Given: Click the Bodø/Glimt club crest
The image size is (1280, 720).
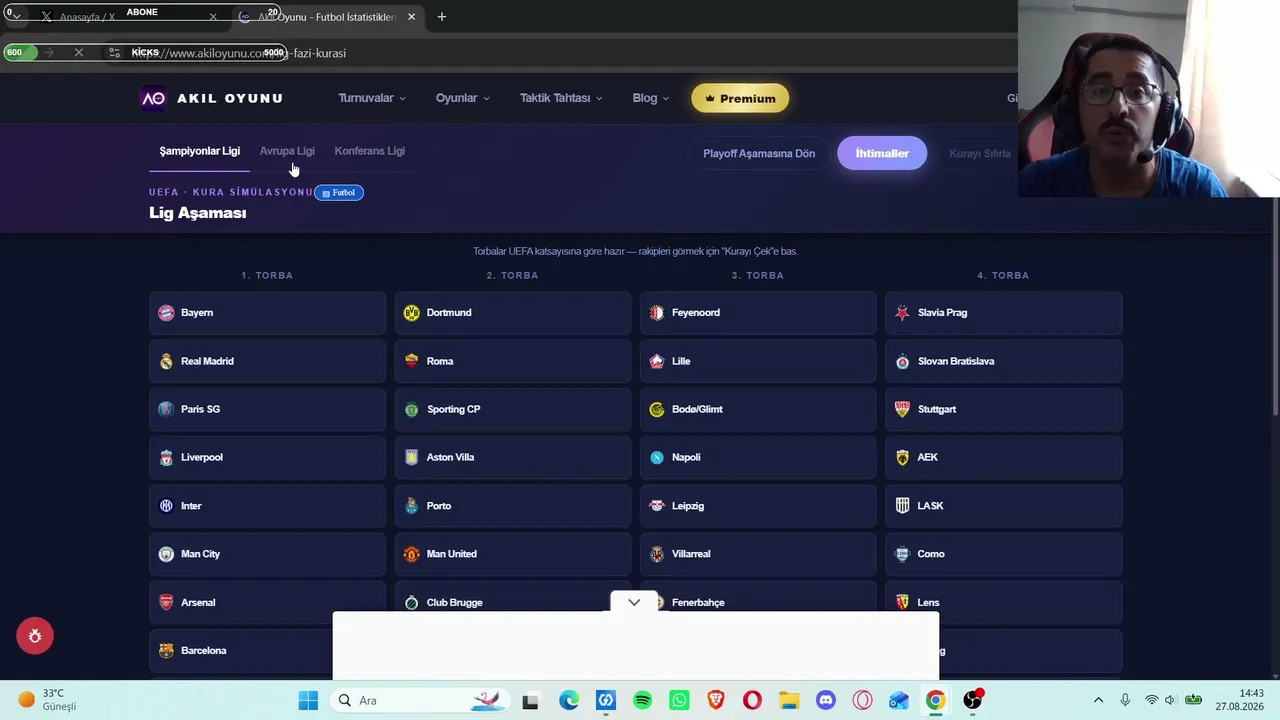Looking at the screenshot, I should tap(656, 409).
